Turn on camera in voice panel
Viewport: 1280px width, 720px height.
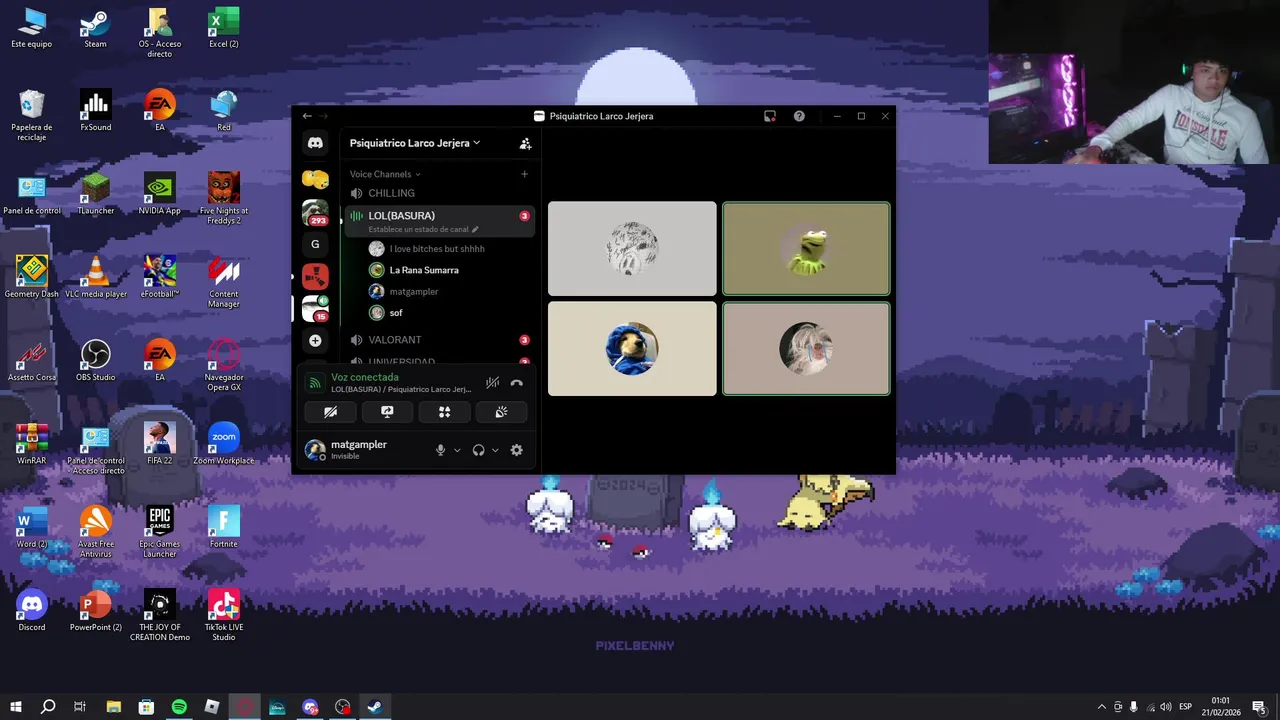click(330, 412)
